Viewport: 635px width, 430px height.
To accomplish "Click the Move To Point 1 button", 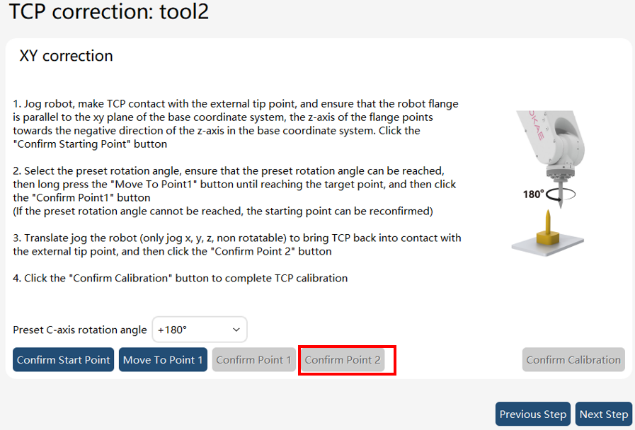I will (x=163, y=360).
